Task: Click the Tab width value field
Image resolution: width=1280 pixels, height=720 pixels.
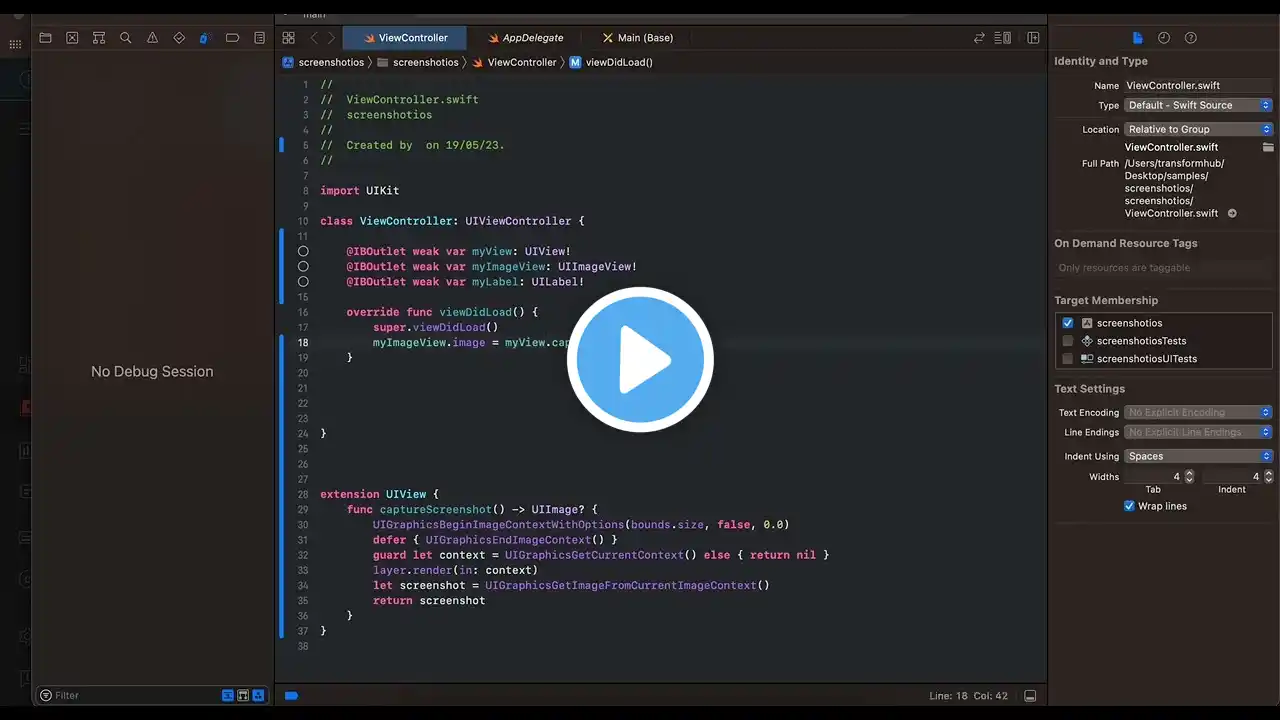Action: click(1153, 477)
